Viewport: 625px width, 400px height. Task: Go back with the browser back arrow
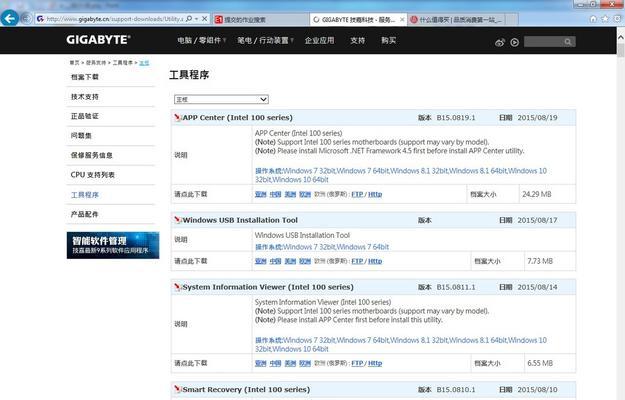[x=10, y=18]
